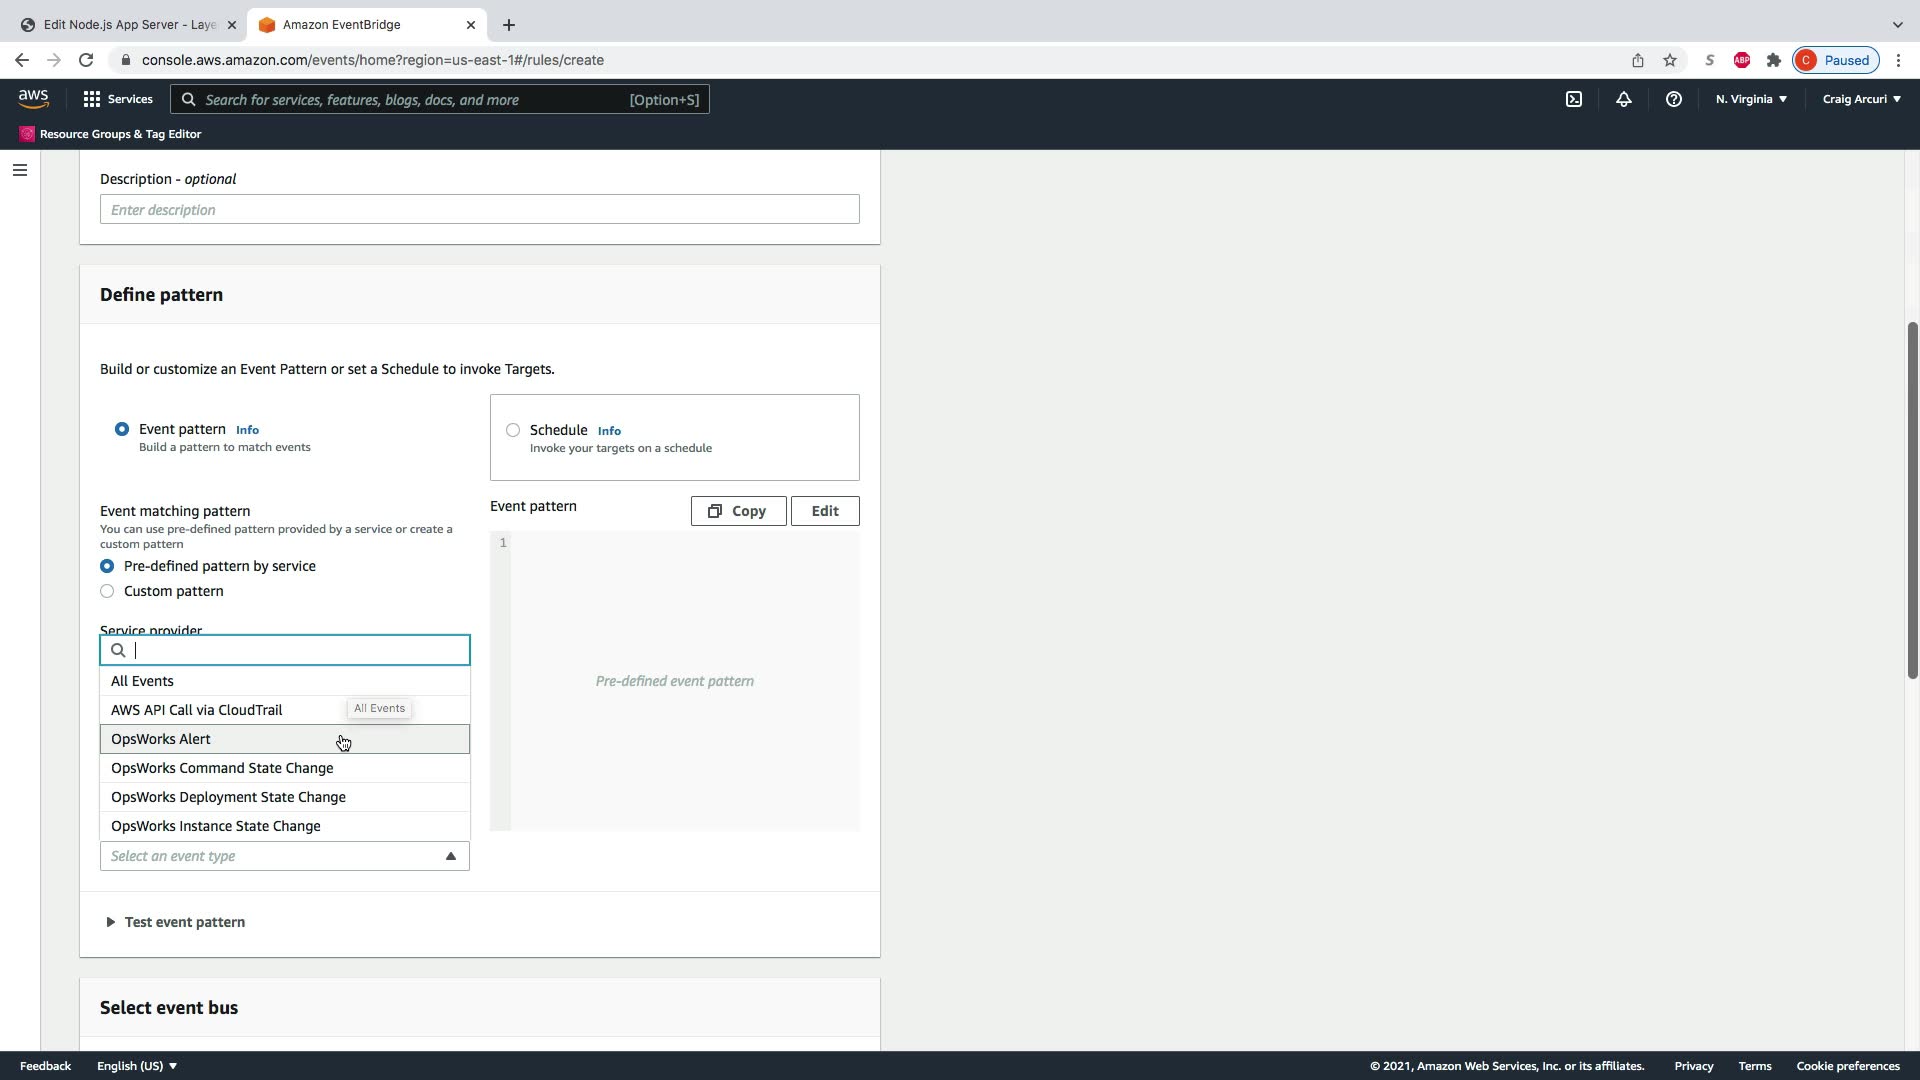Click the AWS logo home icon

tap(33, 98)
